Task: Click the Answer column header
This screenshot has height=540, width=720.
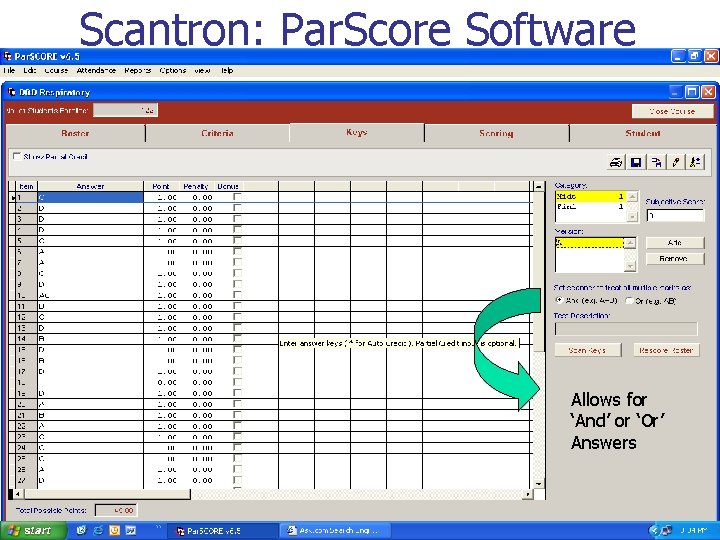Action: tap(90, 186)
